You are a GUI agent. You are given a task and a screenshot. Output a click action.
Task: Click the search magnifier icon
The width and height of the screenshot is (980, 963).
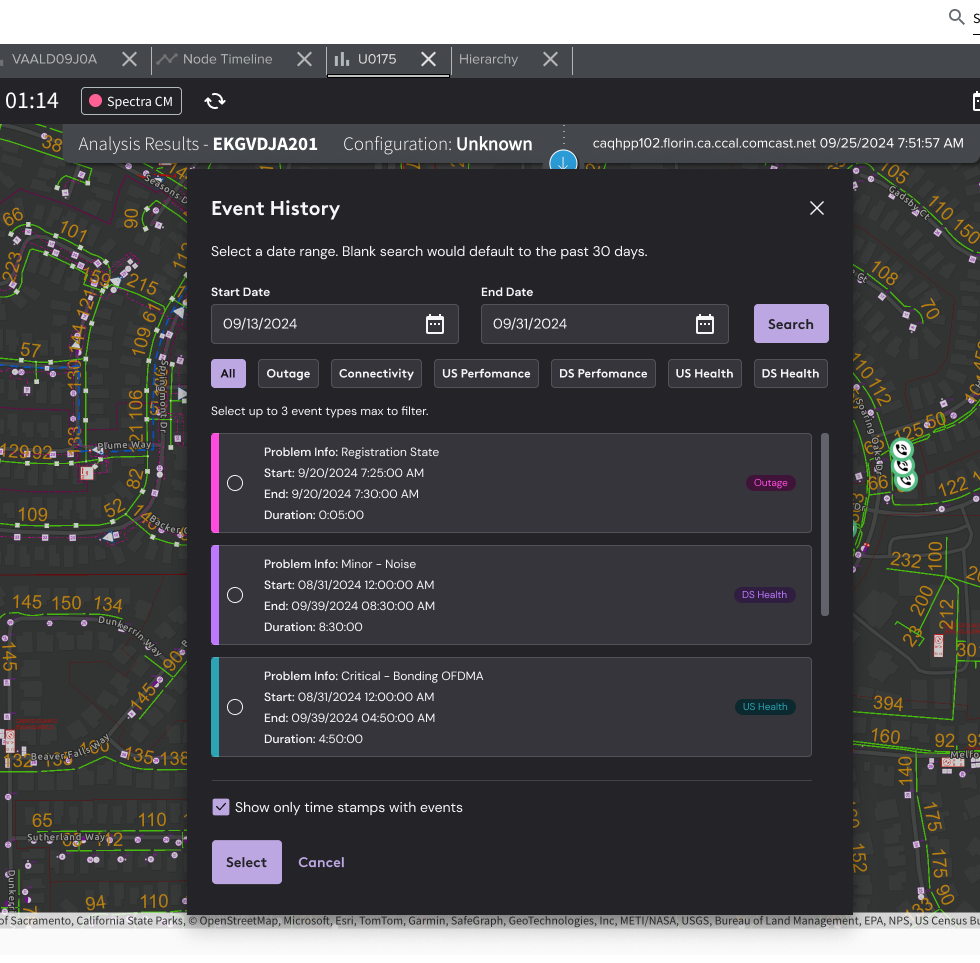956,17
